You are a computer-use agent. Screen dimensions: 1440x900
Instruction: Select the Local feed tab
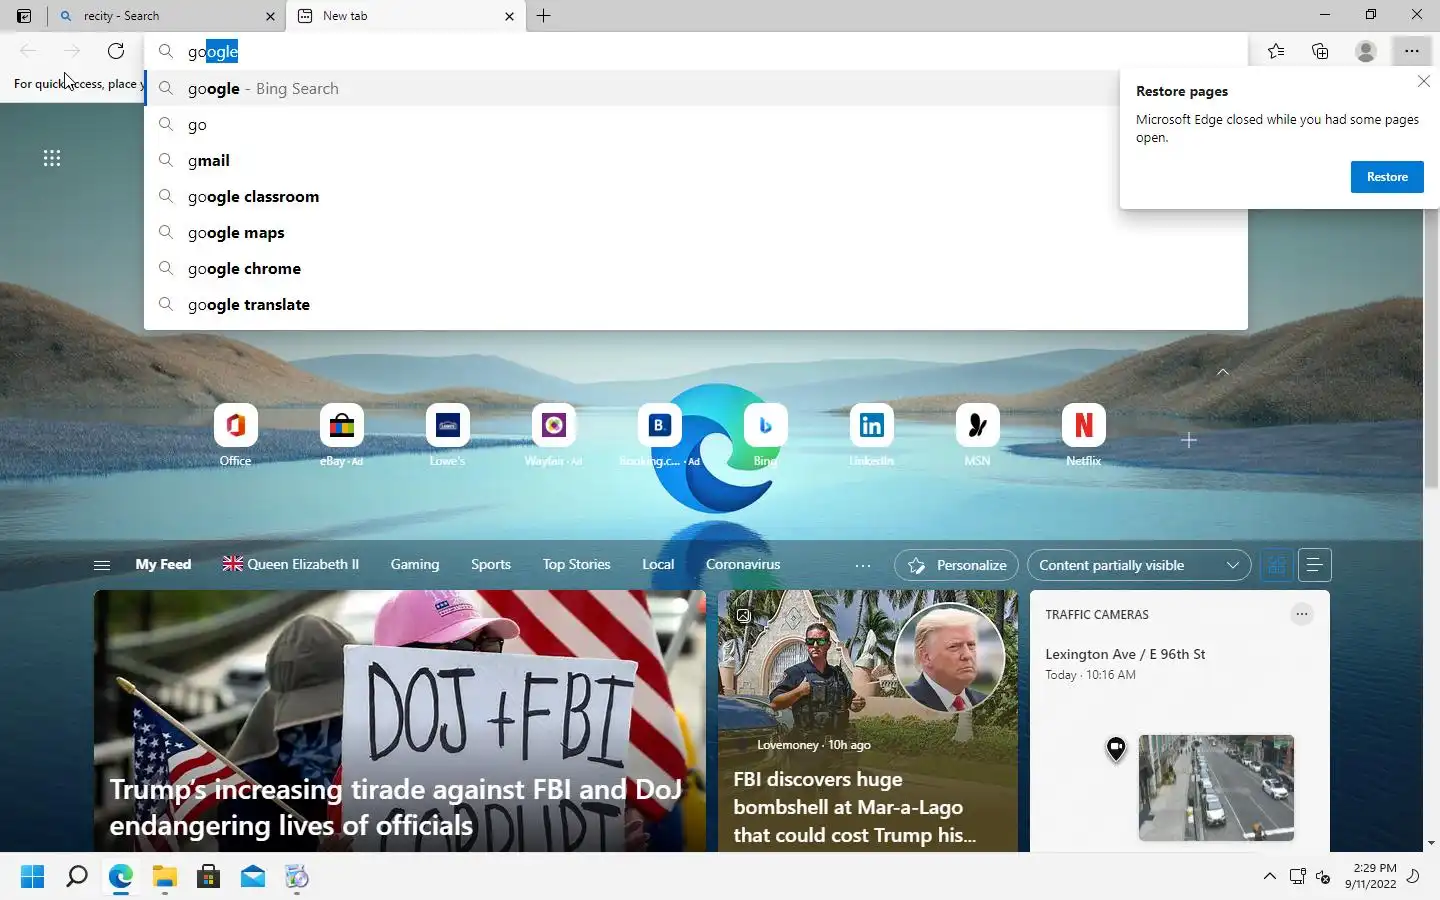(x=658, y=565)
